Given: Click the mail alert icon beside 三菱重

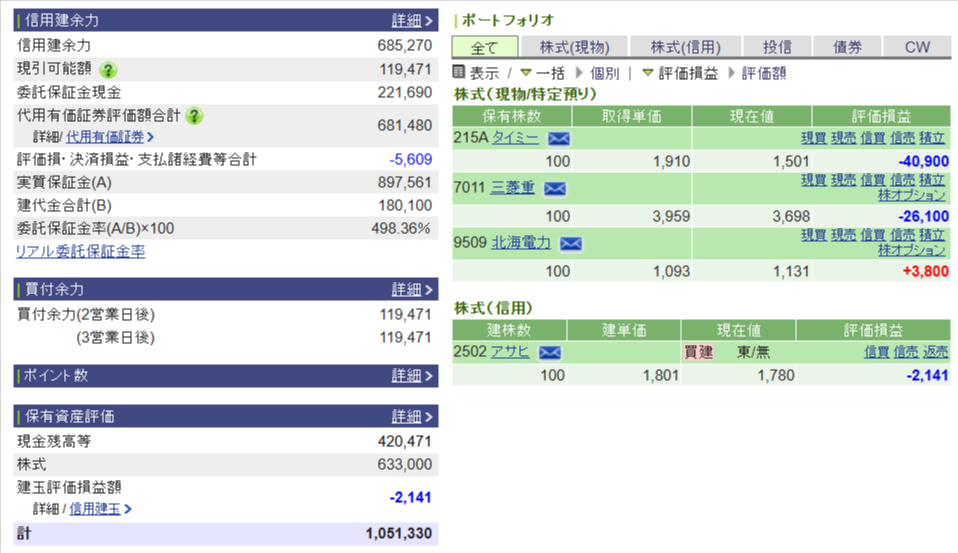Looking at the screenshot, I should point(554,188).
